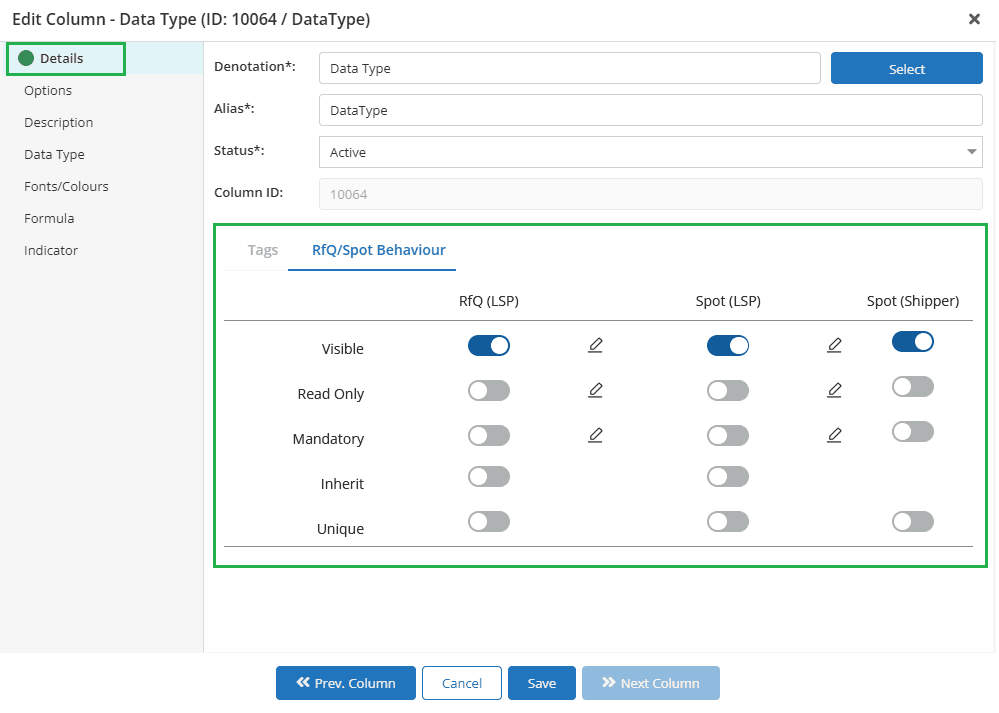Enable Read Only for Spot (Shipper)
This screenshot has height=713, width=999.
[912, 387]
